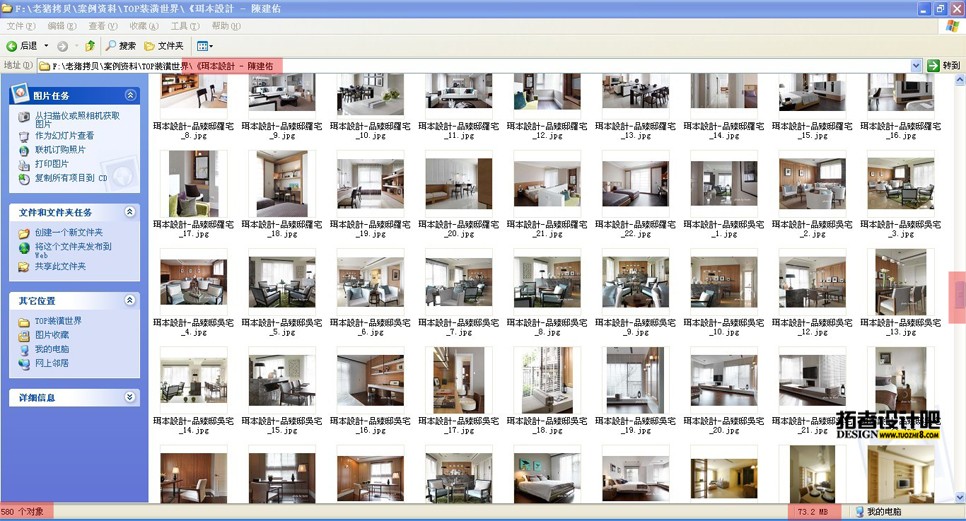
Task: Click the Forward arrow toolbar button
Action: tap(62, 46)
